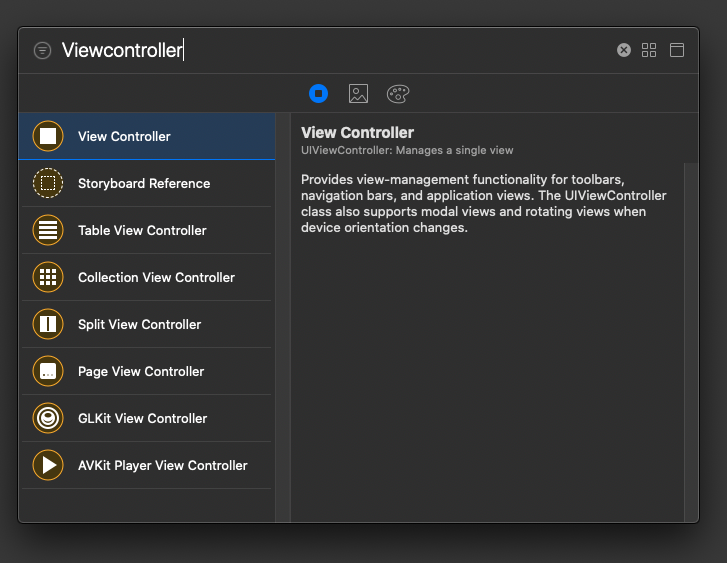Switch to the Image library tab
Screen dimensions: 727x563
click(x=358, y=93)
